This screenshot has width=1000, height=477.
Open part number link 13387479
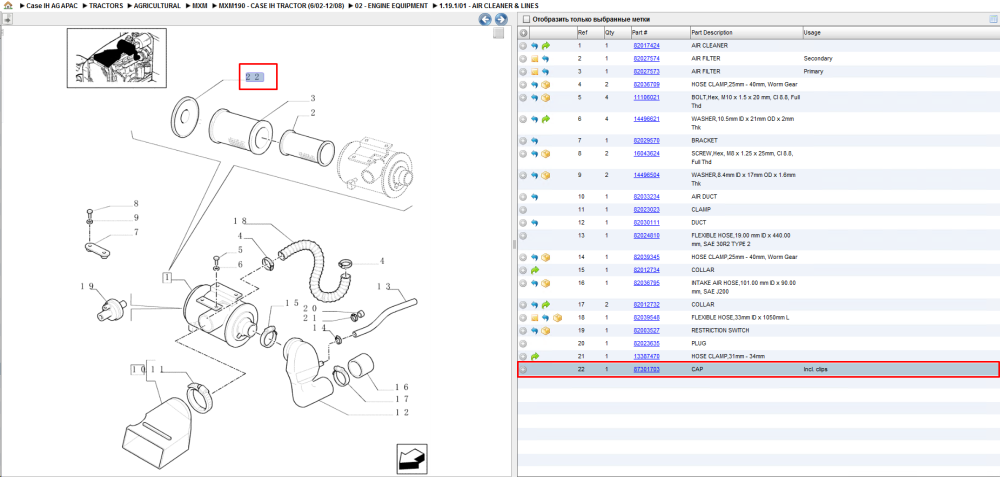(646, 356)
